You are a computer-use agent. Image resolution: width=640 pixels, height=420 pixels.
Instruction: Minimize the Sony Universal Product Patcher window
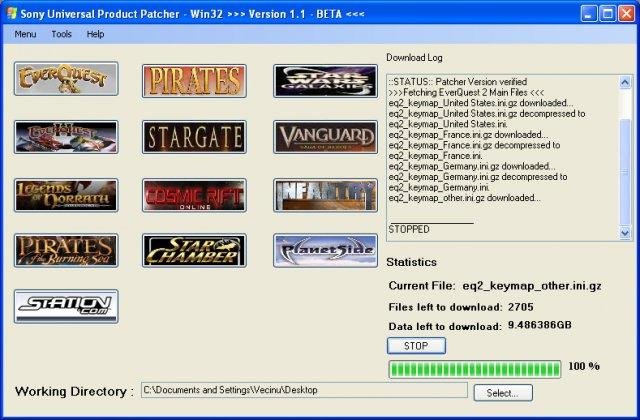588,14
